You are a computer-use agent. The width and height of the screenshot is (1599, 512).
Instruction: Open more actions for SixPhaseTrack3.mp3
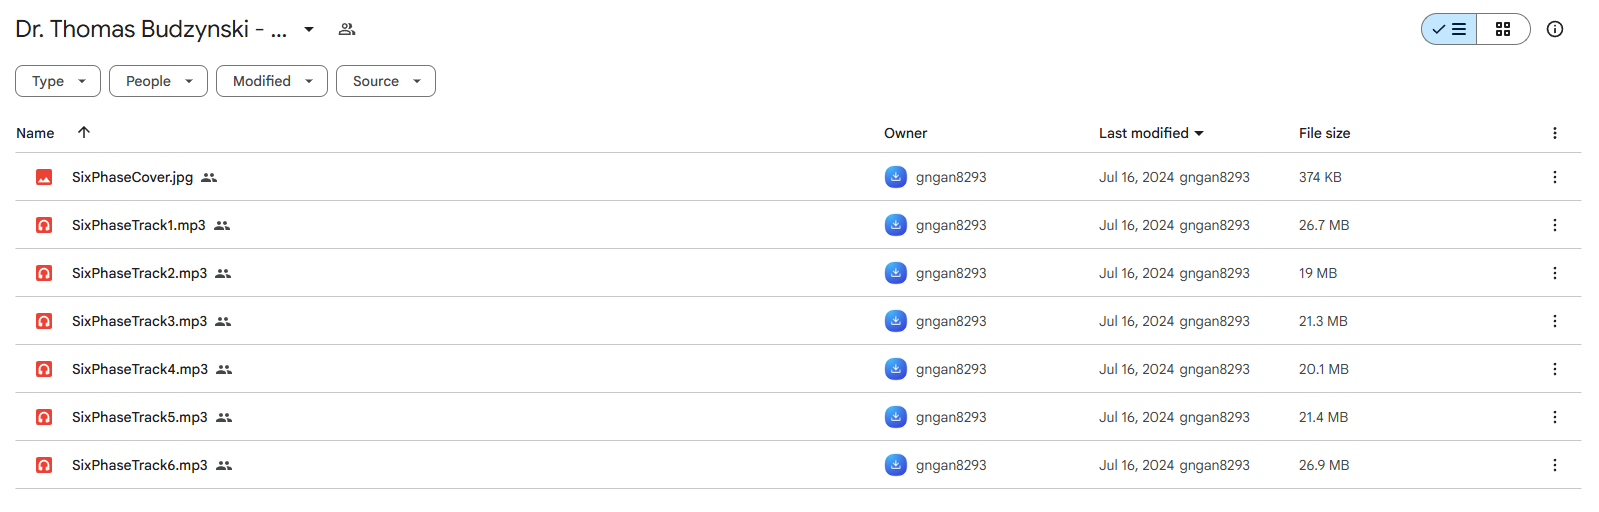(1555, 321)
